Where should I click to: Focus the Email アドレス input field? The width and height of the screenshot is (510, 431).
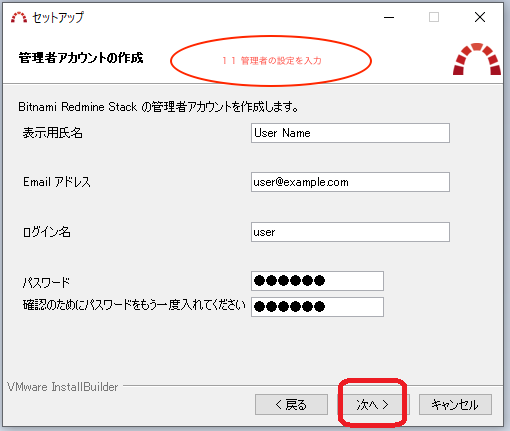pos(350,182)
